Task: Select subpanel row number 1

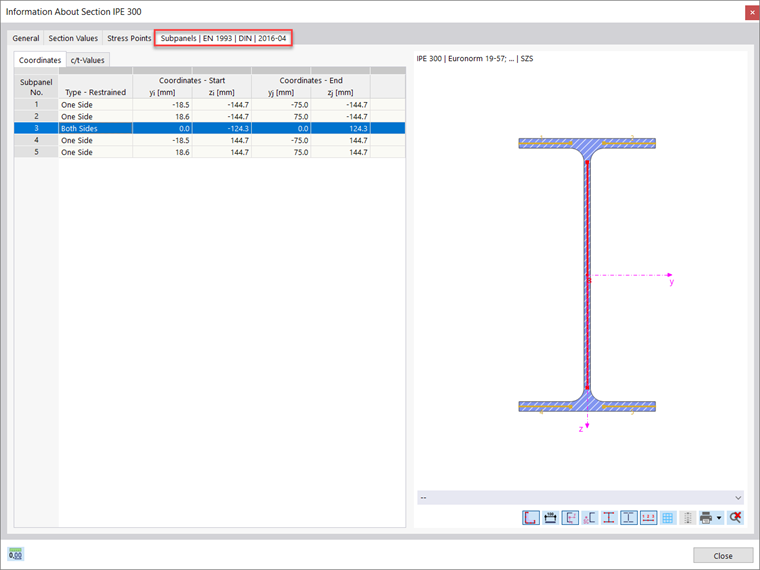Action: coord(209,105)
